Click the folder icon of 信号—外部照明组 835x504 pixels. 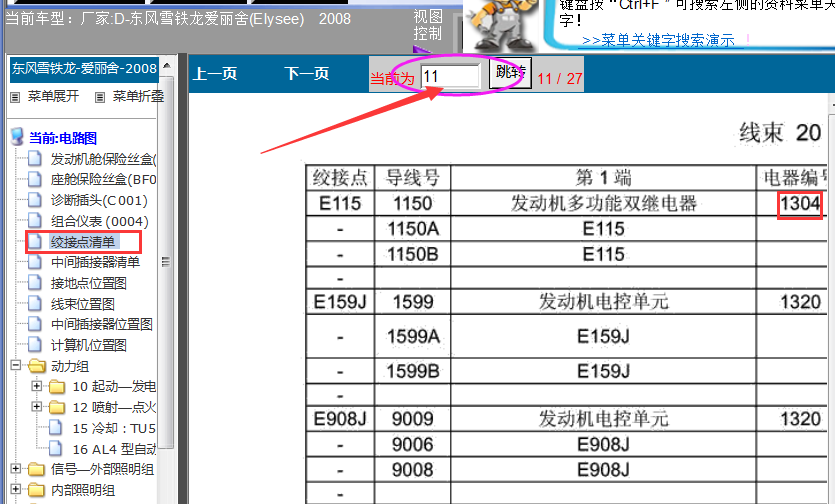[x=37, y=469]
